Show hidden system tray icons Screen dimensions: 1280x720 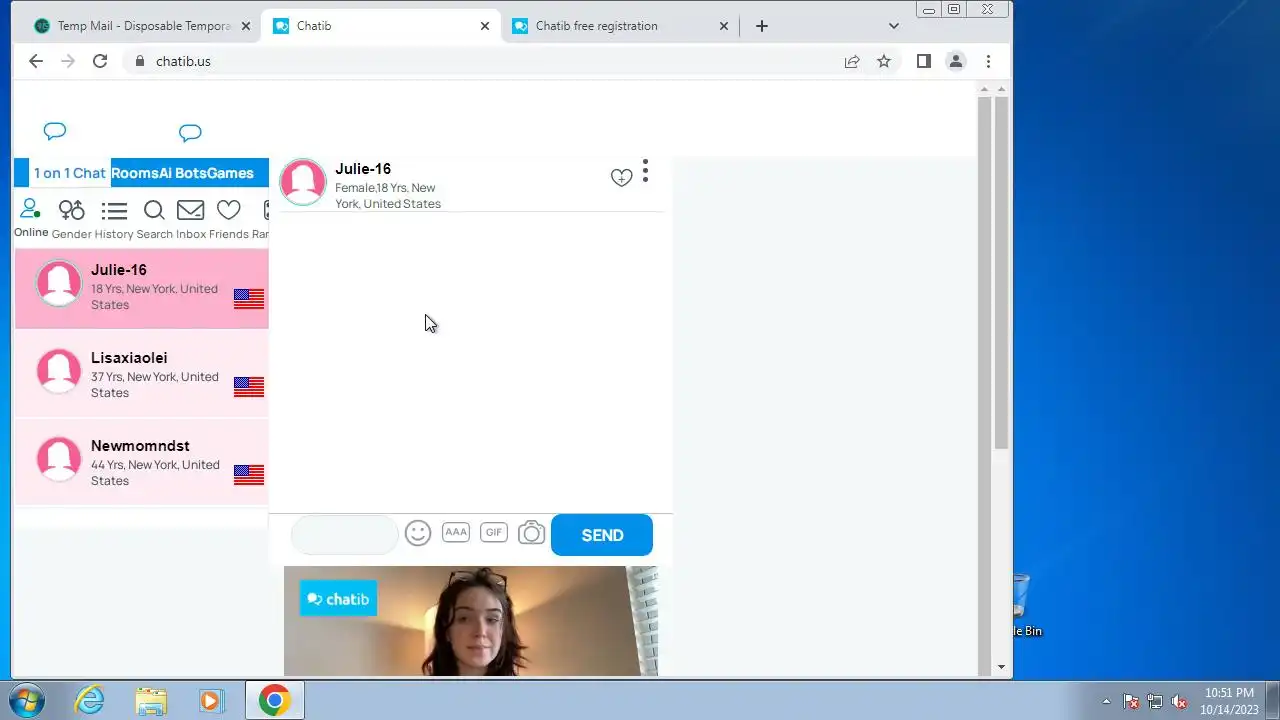1106,701
